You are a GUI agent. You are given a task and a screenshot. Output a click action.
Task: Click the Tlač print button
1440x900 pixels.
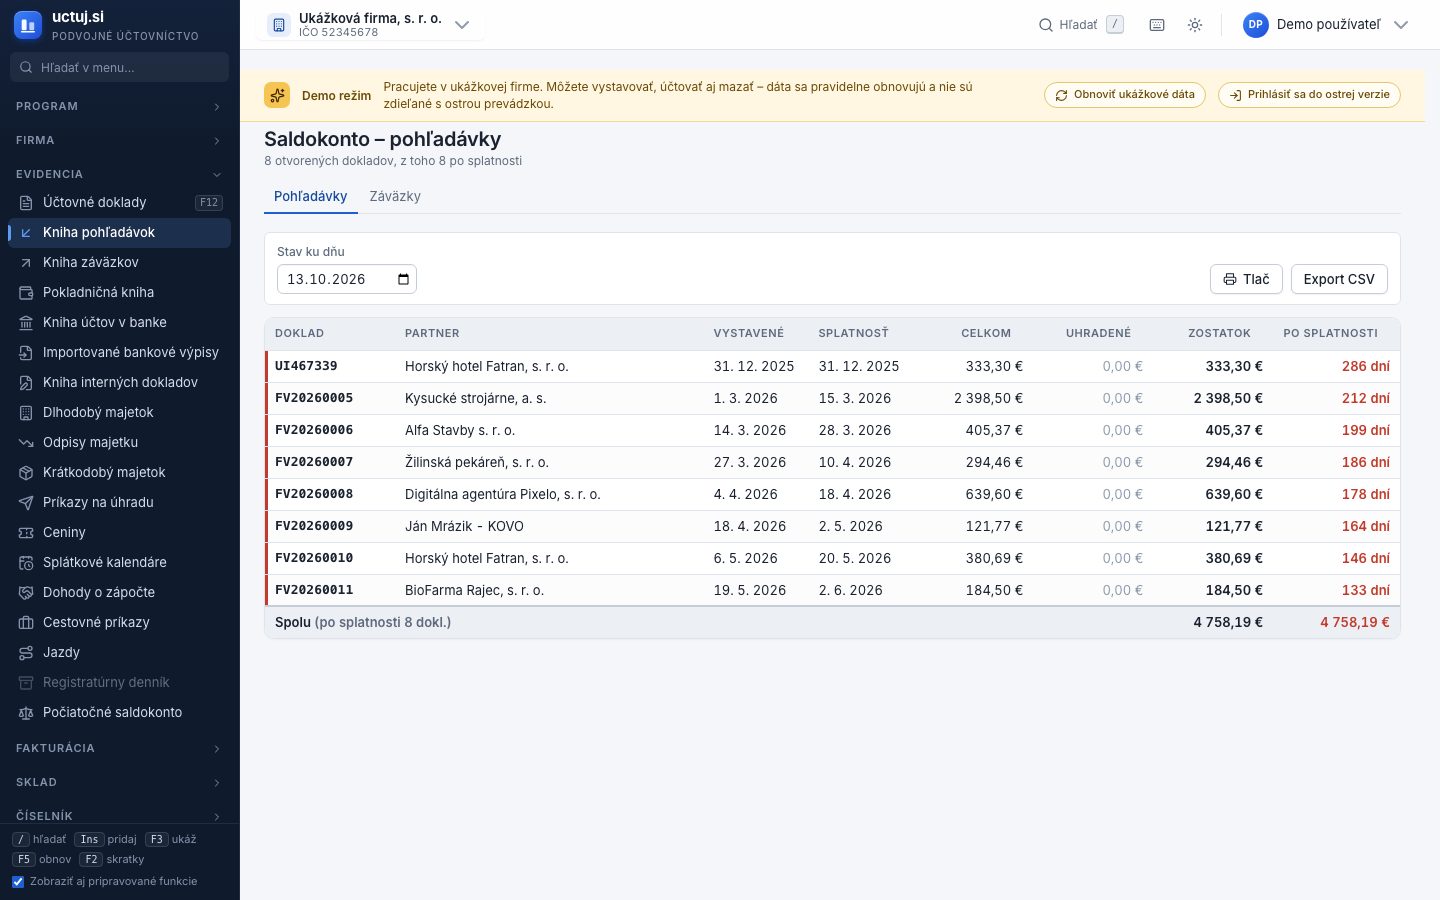click(1246, 279)
